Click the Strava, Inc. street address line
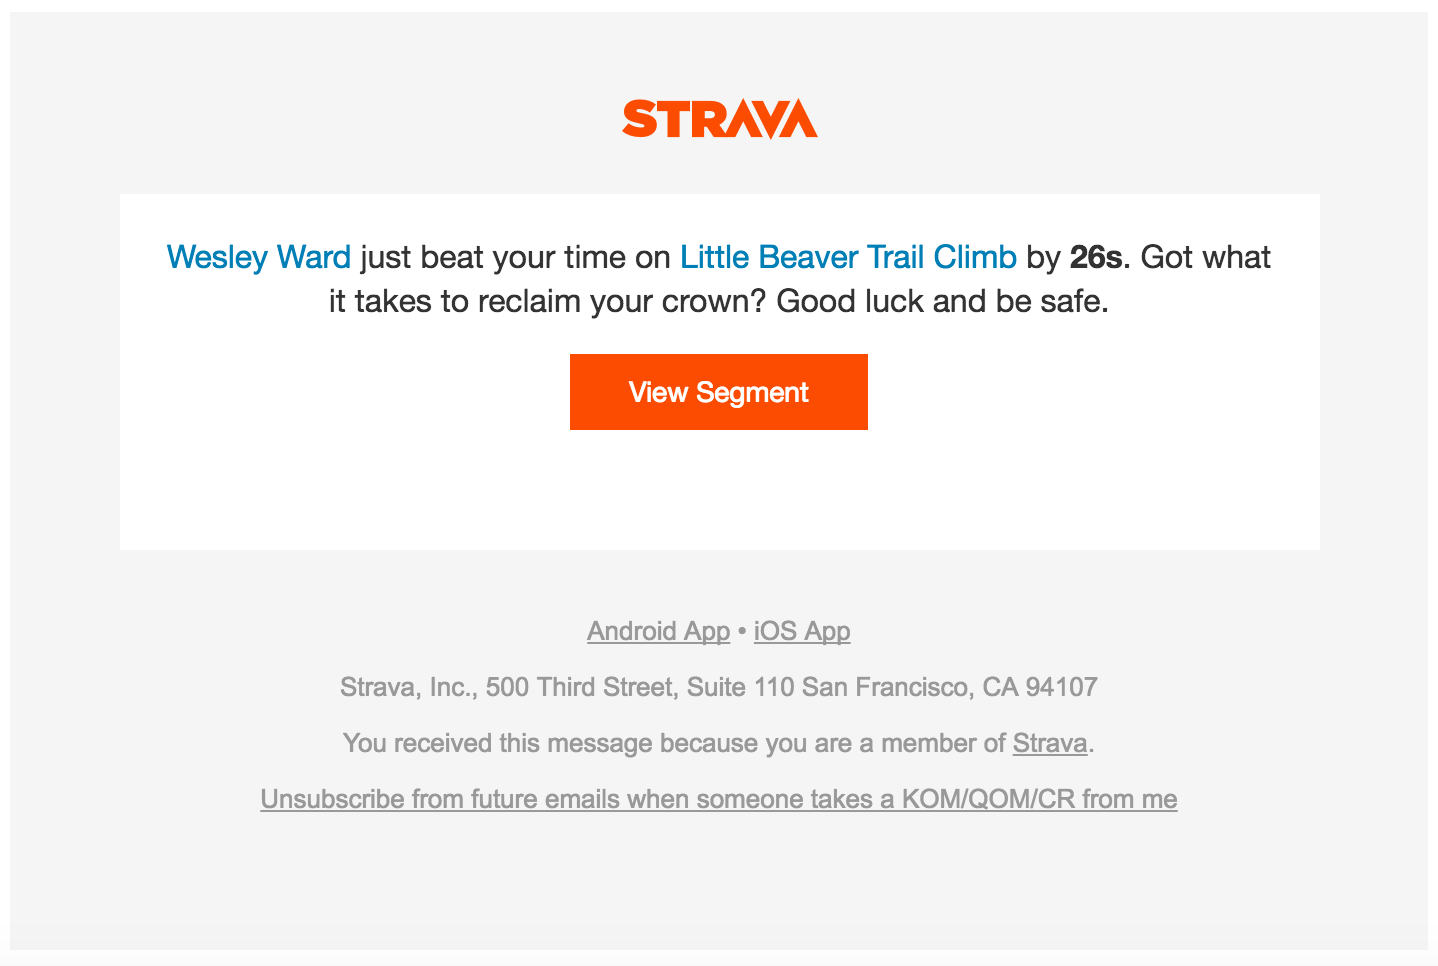The height and width of the screenshot is (966, 1438). [x=719, y=687]
